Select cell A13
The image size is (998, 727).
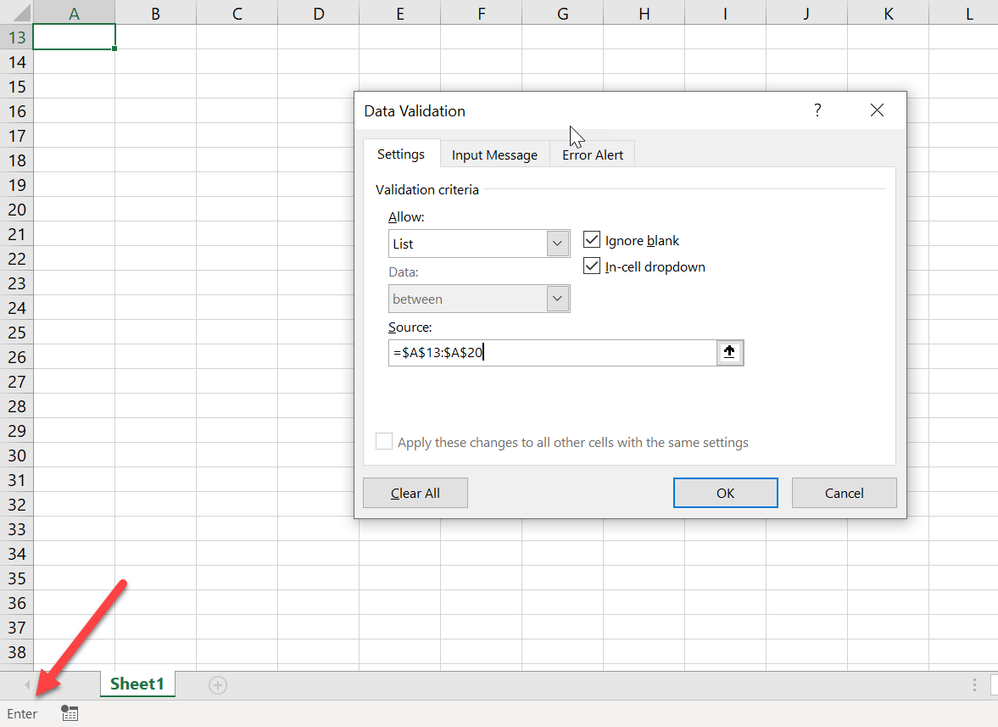click(x=74, y=37)
